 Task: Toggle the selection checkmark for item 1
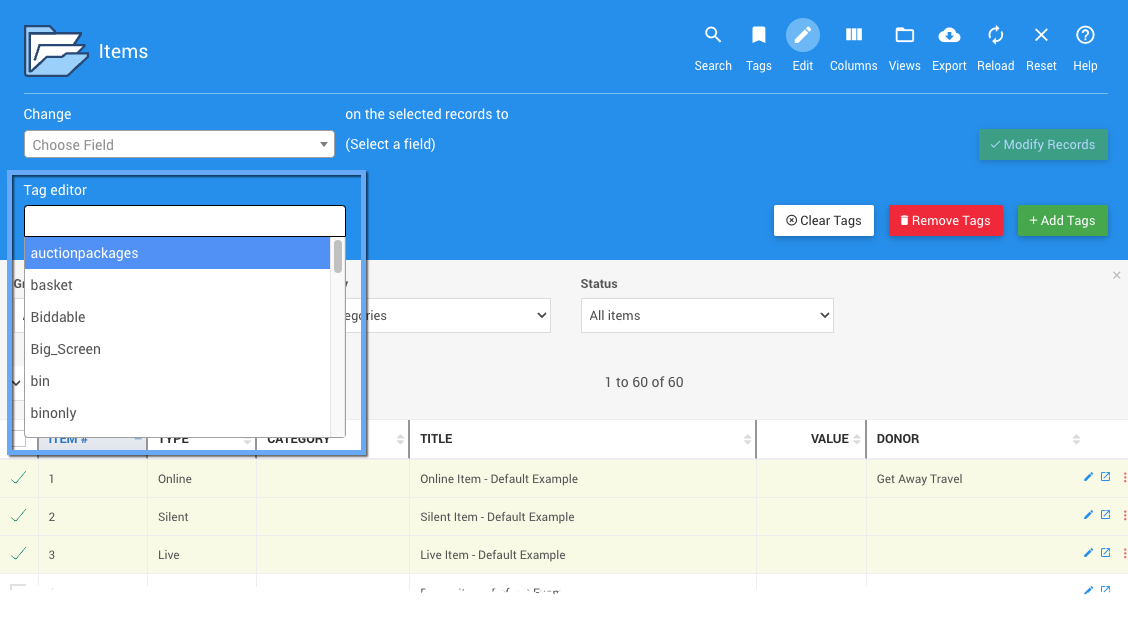point(19,478)
